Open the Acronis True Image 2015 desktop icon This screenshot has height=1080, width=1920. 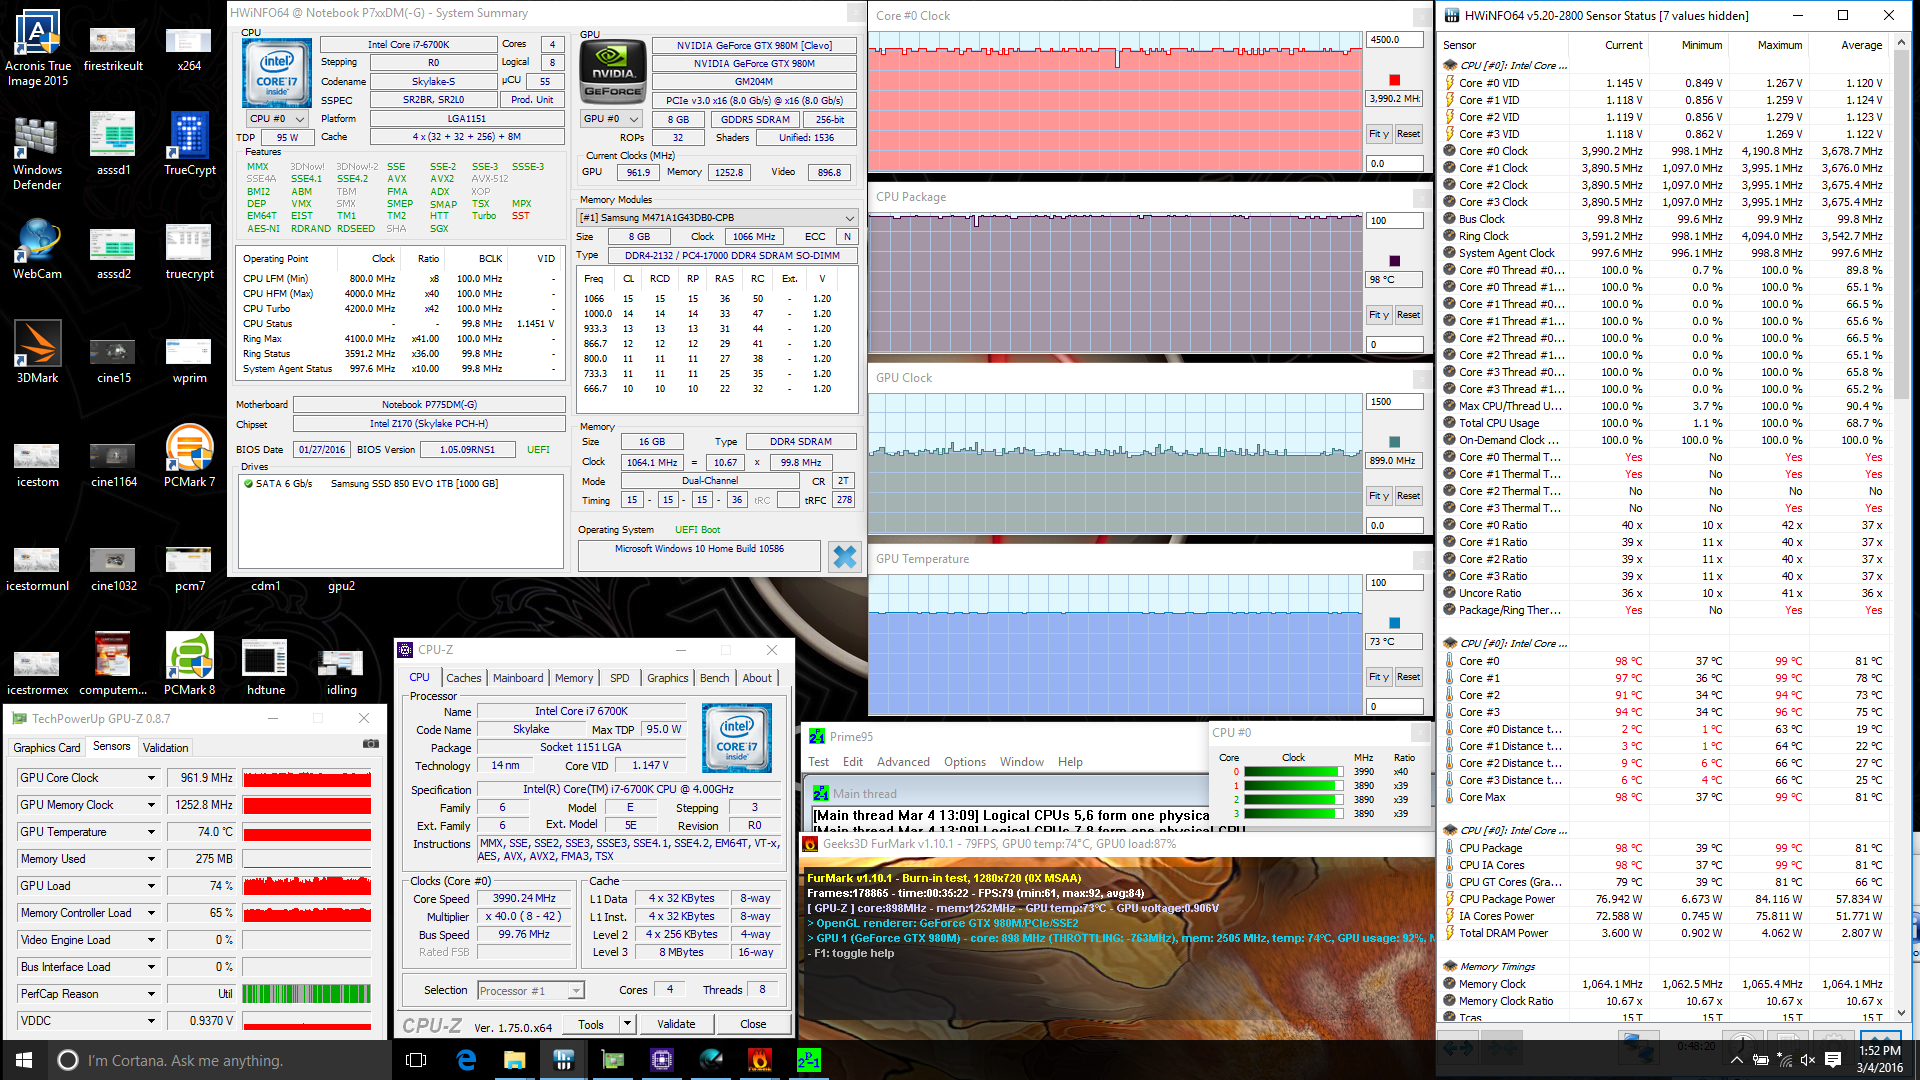[x=37, y=47]
